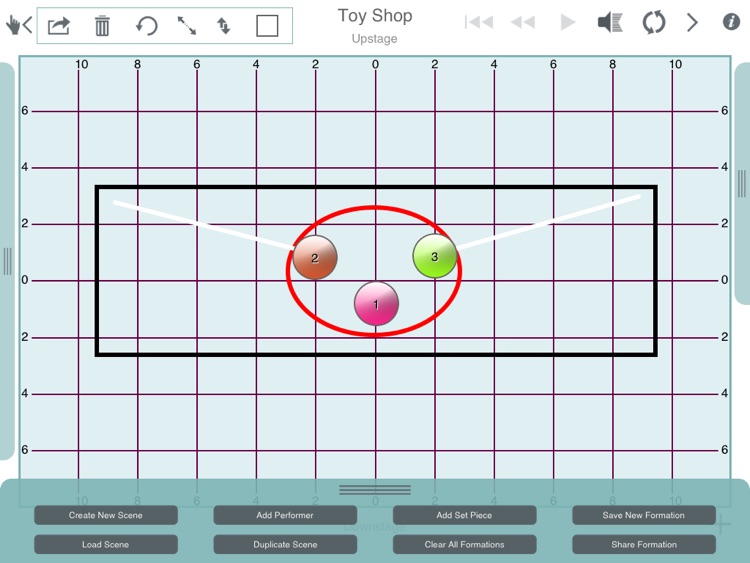Viewport: 750px width, 563px height.
Task: Go to next formation chevron
Action: pyautogui.click(x=692, y=22)
